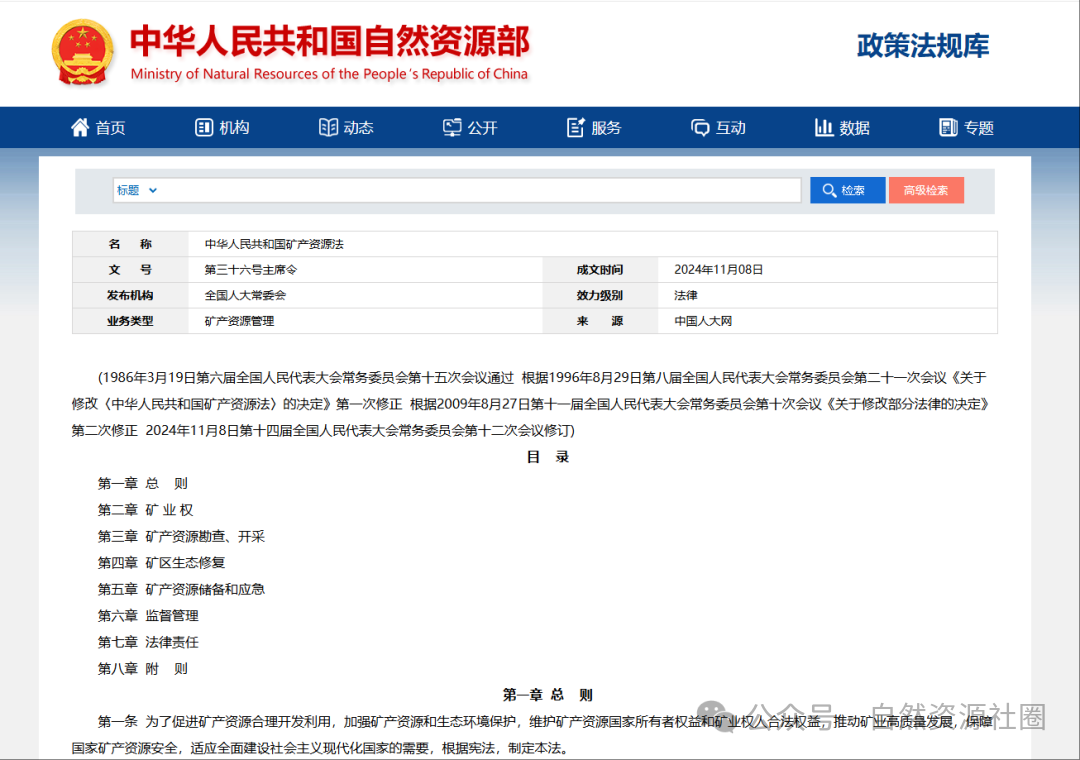The width and height of the screenshot is (1080, 760).
Task: Click the newspaper icon beside 专题
Action: point(948,127)
